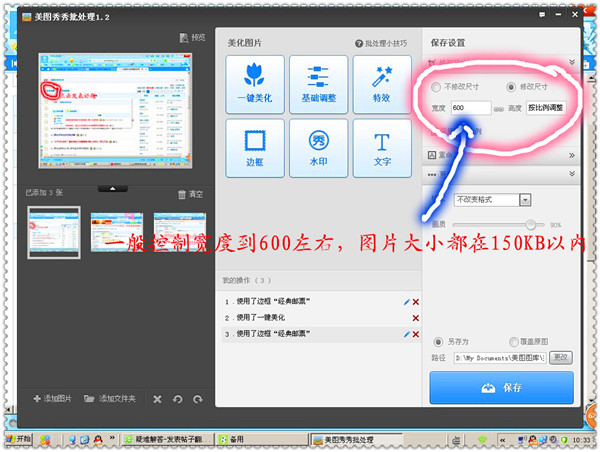Click 更改 to change save path
The height and width of the screenshot is (452, 600).
click(561, 358)
